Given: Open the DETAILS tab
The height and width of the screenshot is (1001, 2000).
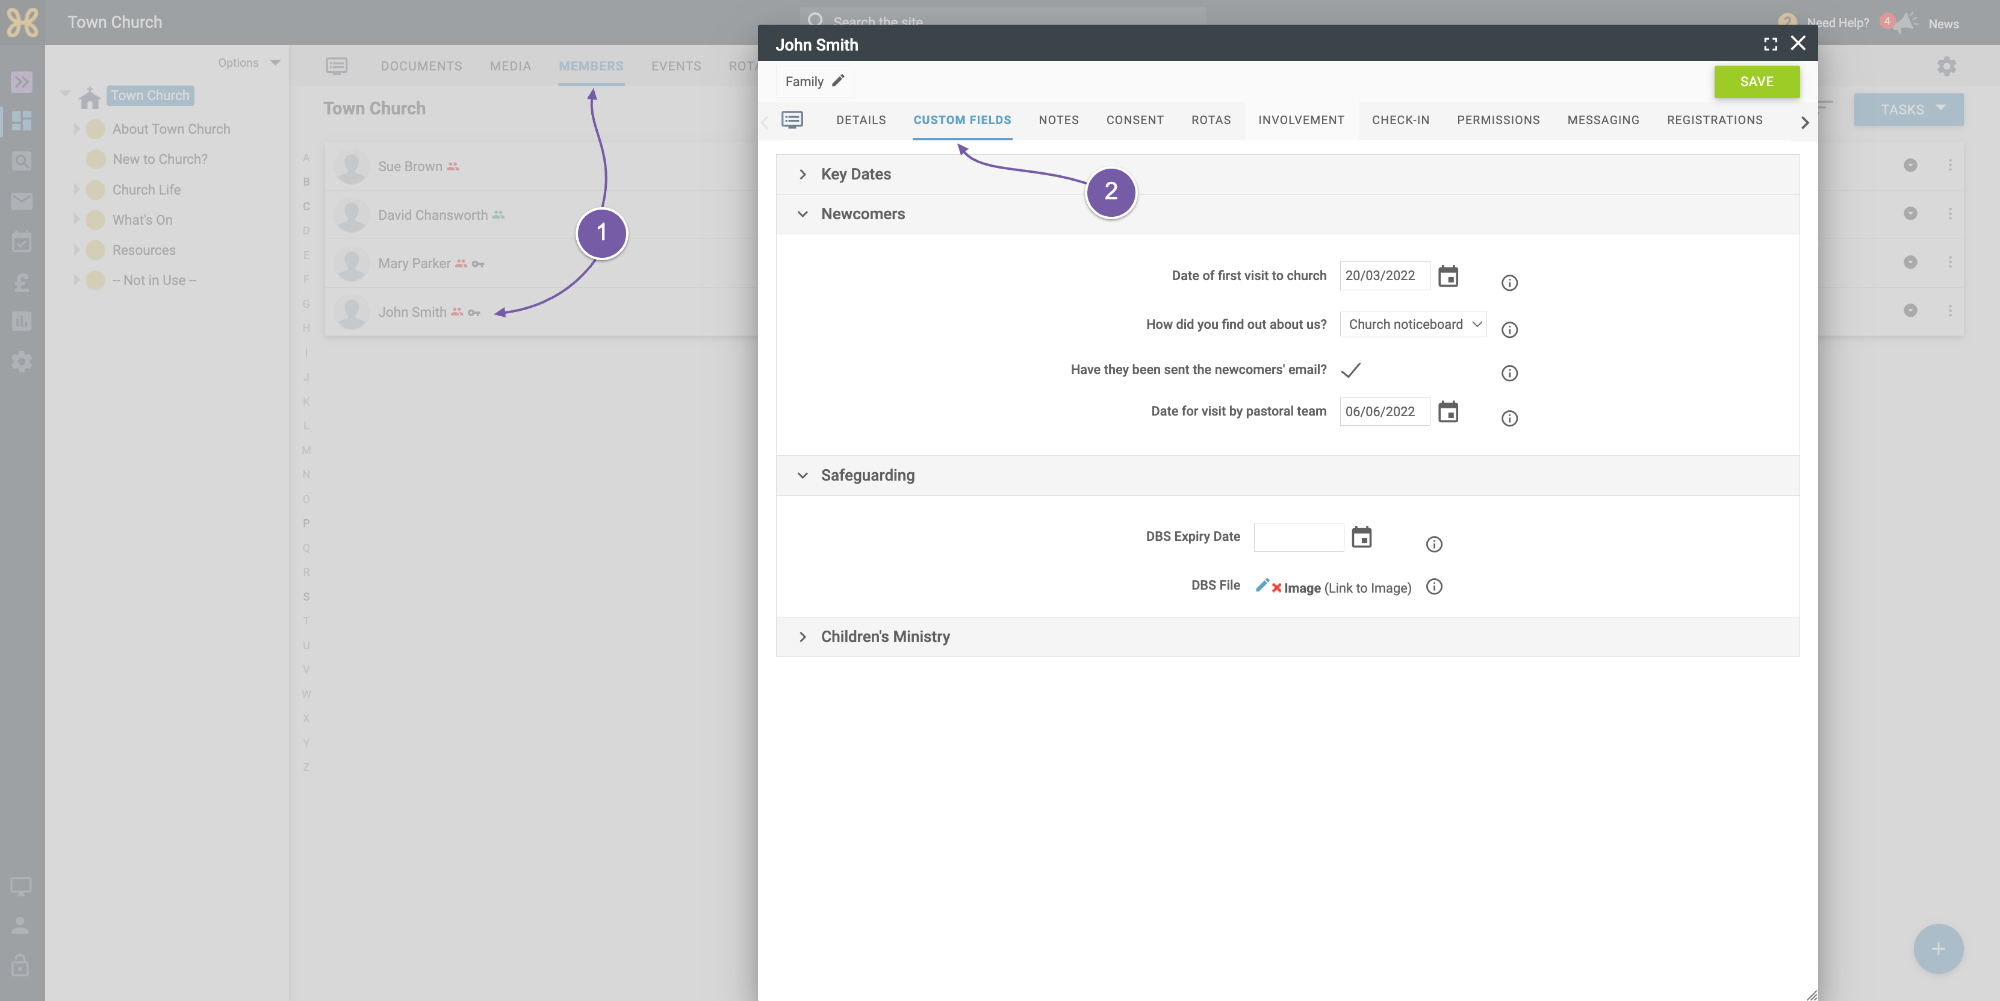Looking at the screenshot, I should pos(861,120).
